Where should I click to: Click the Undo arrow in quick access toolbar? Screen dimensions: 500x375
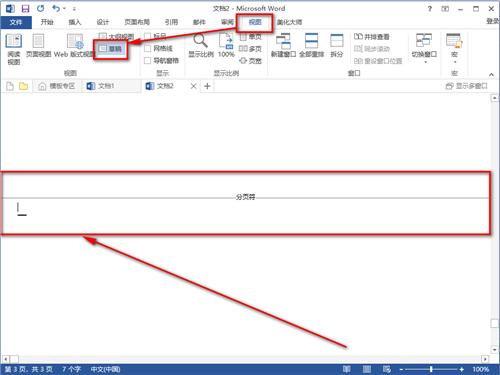click(x=56, y=8)
